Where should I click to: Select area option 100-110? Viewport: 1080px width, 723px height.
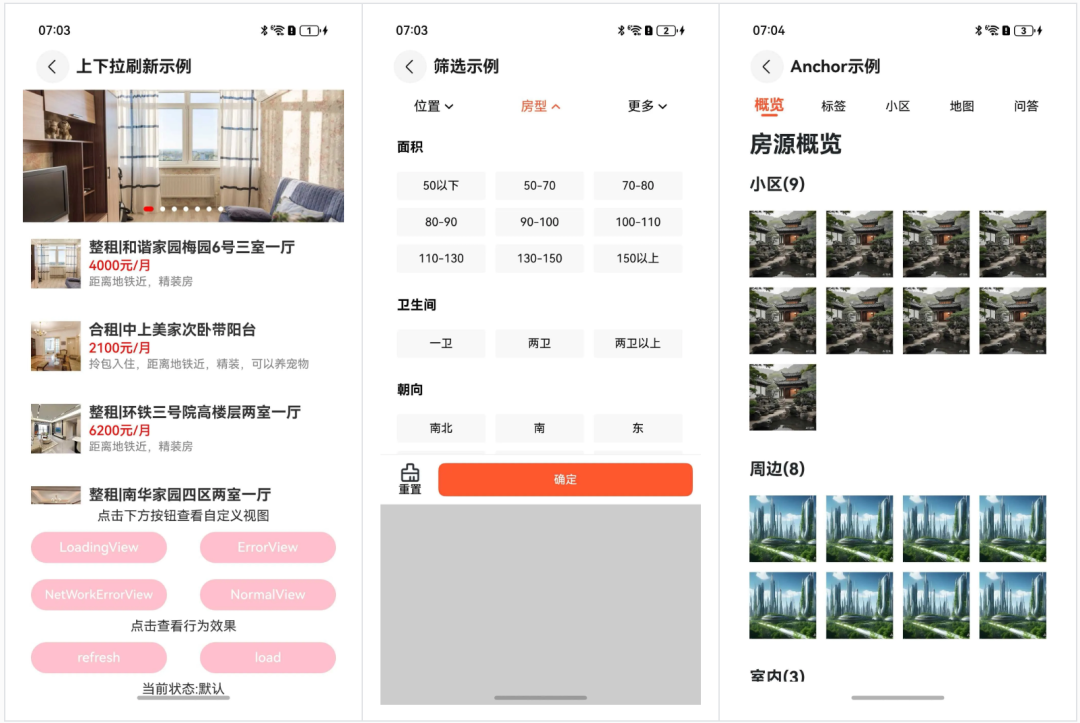click(x=638, y=222)
